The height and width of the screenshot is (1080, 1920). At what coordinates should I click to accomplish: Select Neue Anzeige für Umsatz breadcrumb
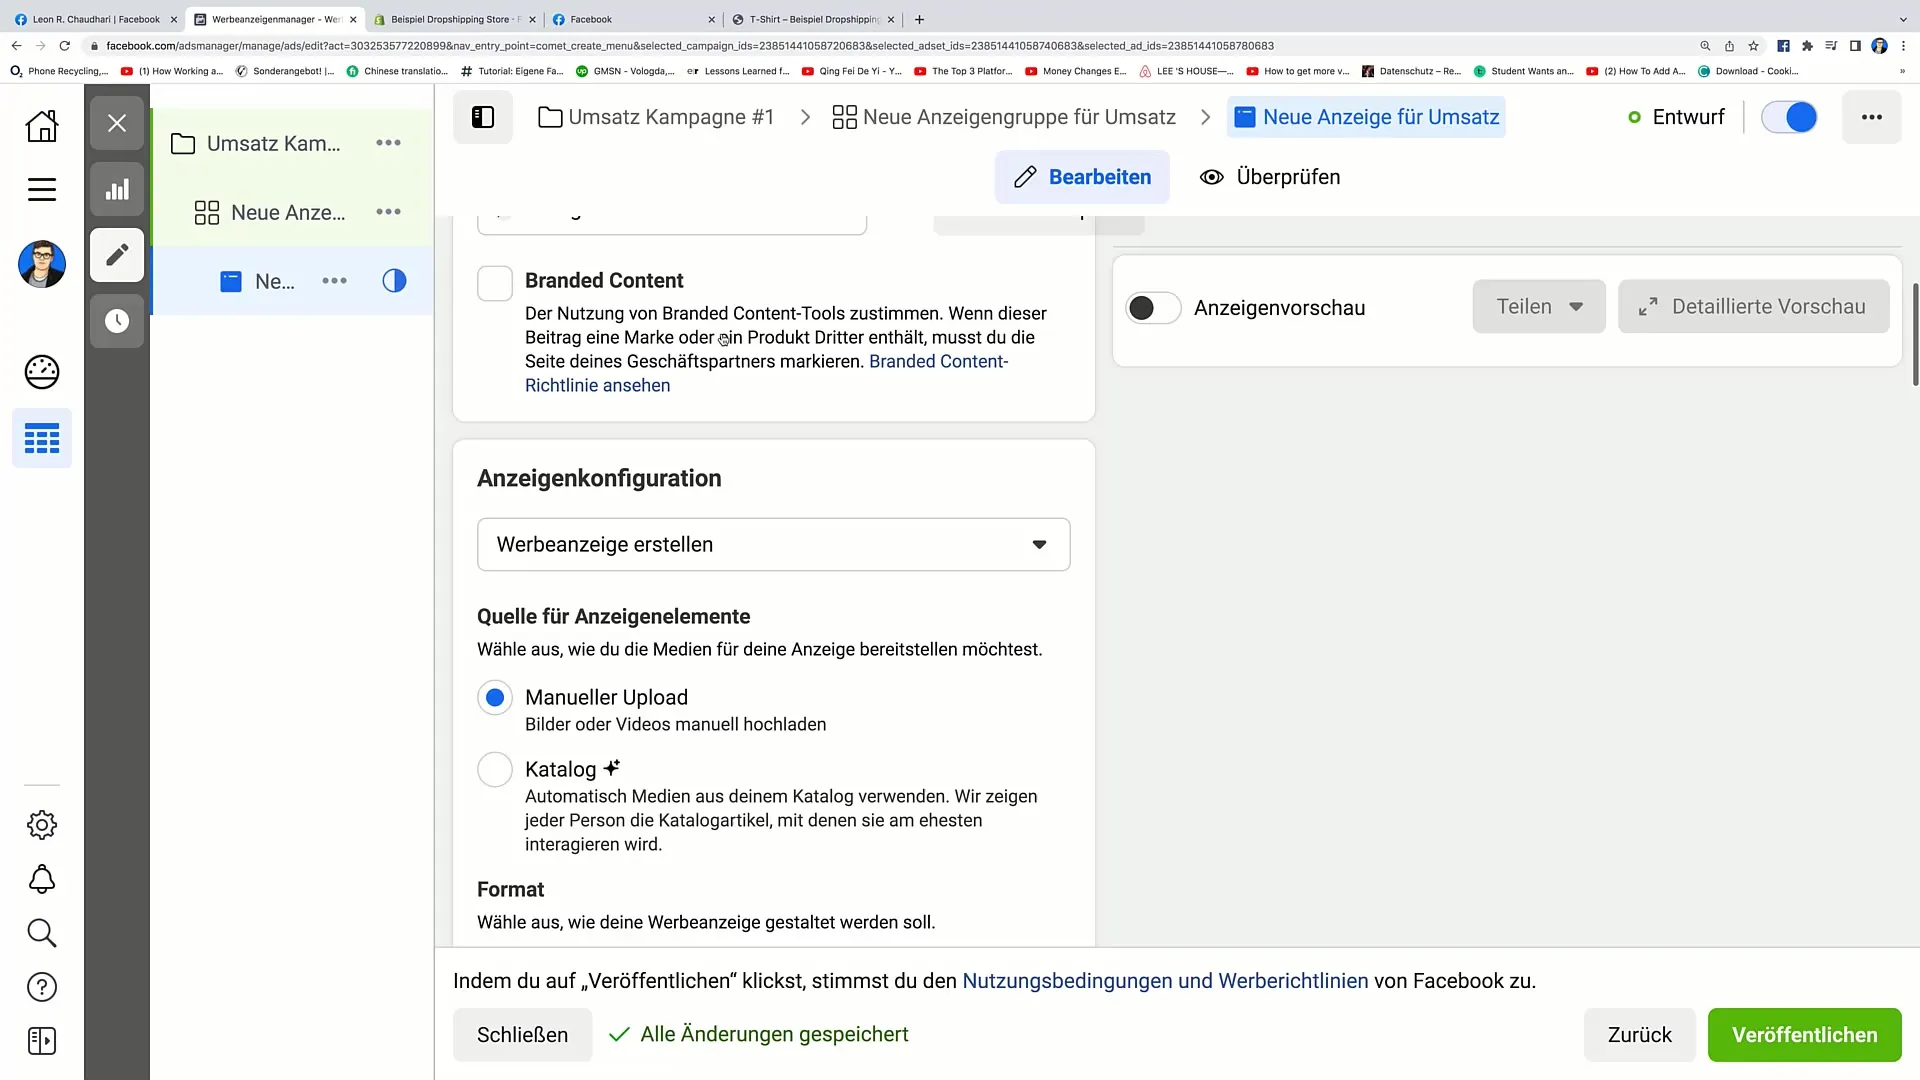pos(1366,117)
